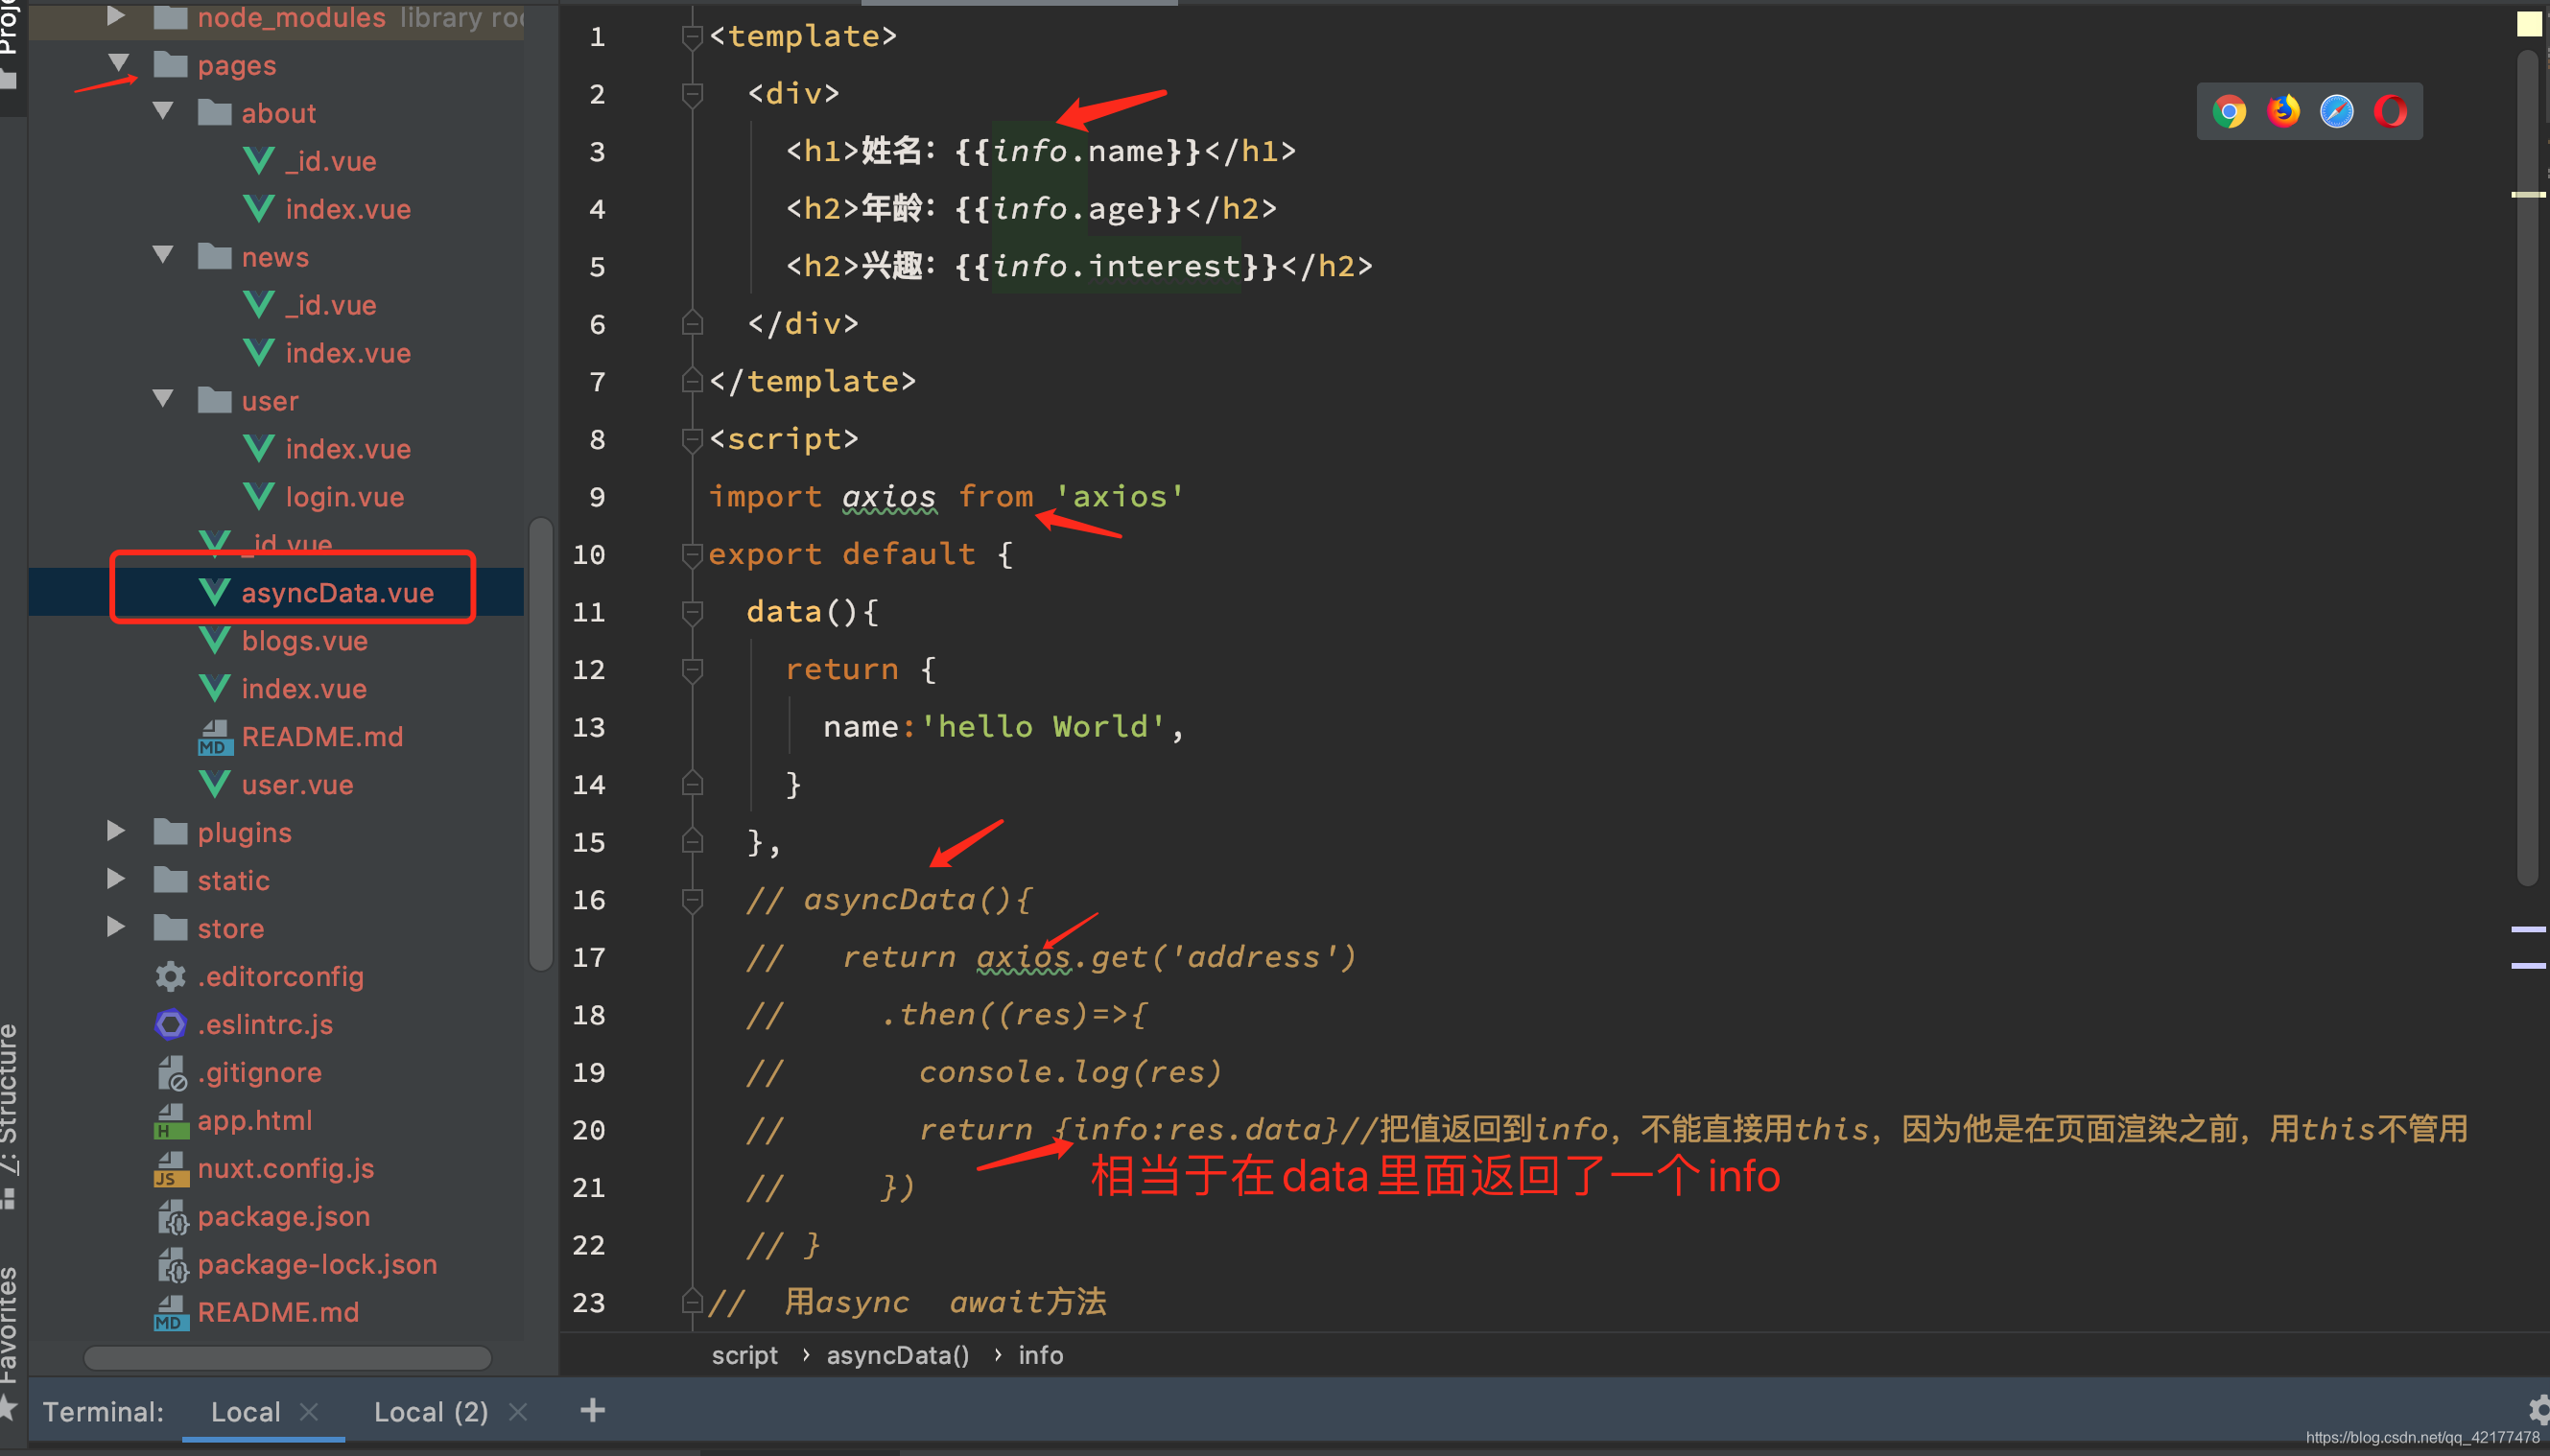Open the .gitignore file

[x=259, y=1072]
